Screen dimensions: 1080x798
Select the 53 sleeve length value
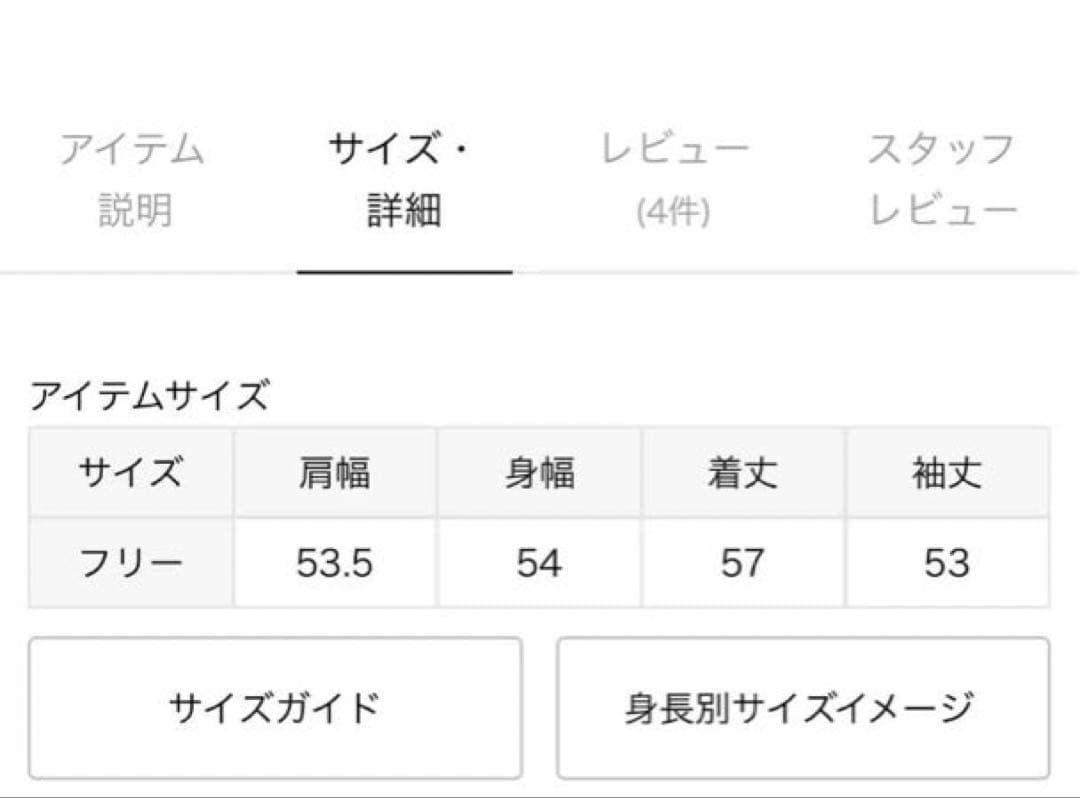click(x=946, y=564)
